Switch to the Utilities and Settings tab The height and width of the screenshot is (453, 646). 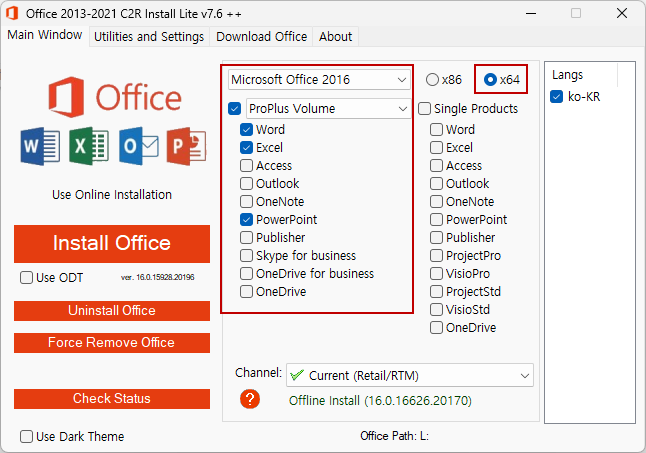[149, 37]
